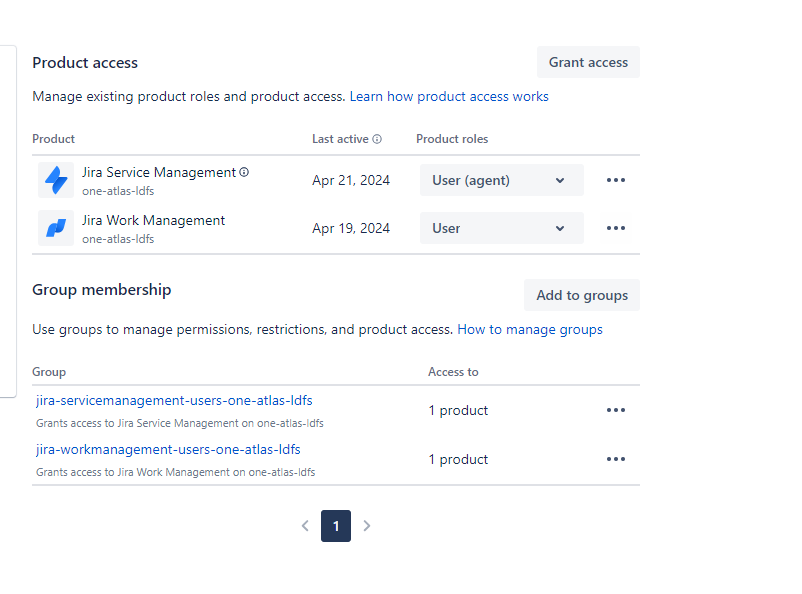The height and width of the screenshot is (594, 802).
Task: Expand the User (agent) role dropdown
Action: click(x=501, y=180)
